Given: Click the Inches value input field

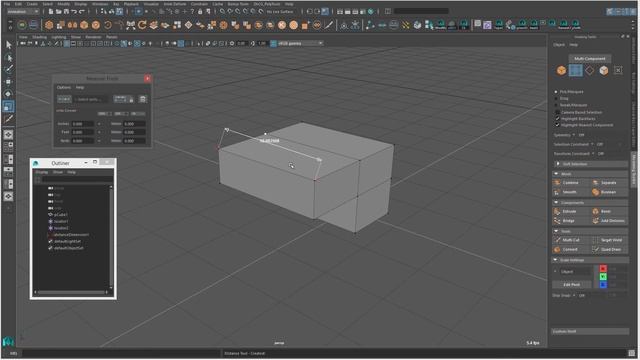Looking at the screenshot, I should 83,124.
